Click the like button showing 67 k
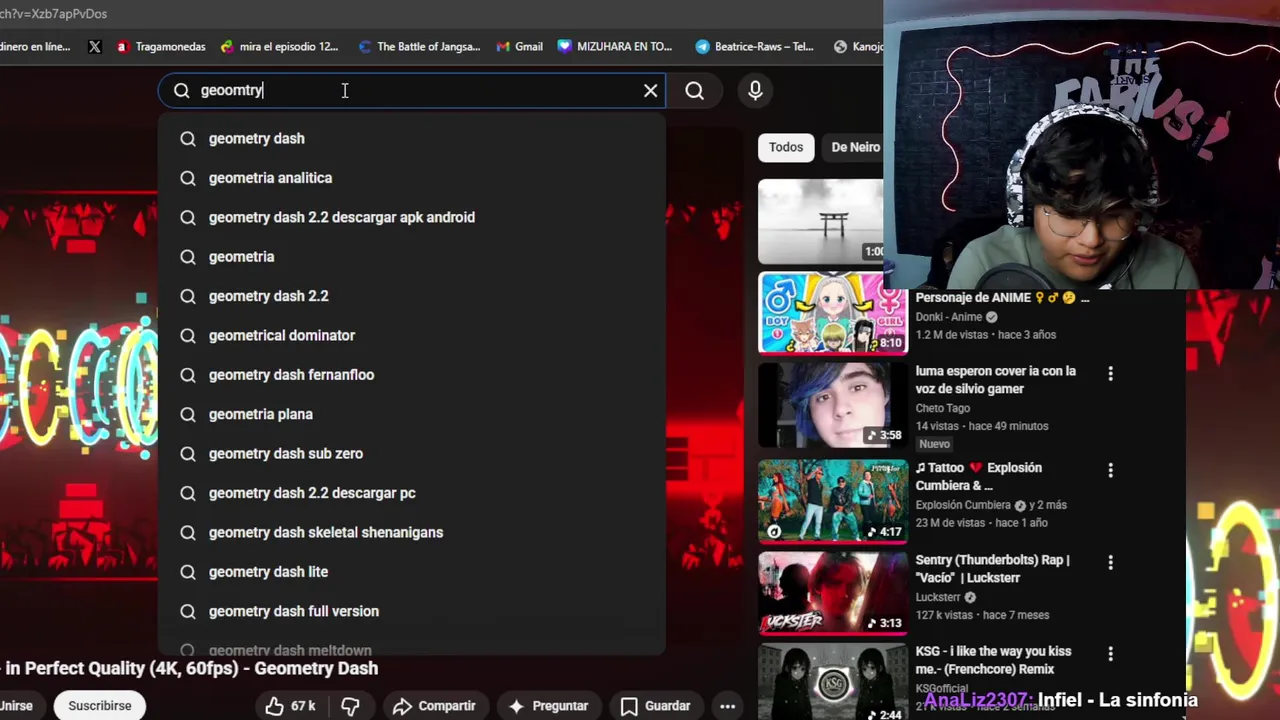The height and width of the screenshot is (720, 1280). click(290, 706)
